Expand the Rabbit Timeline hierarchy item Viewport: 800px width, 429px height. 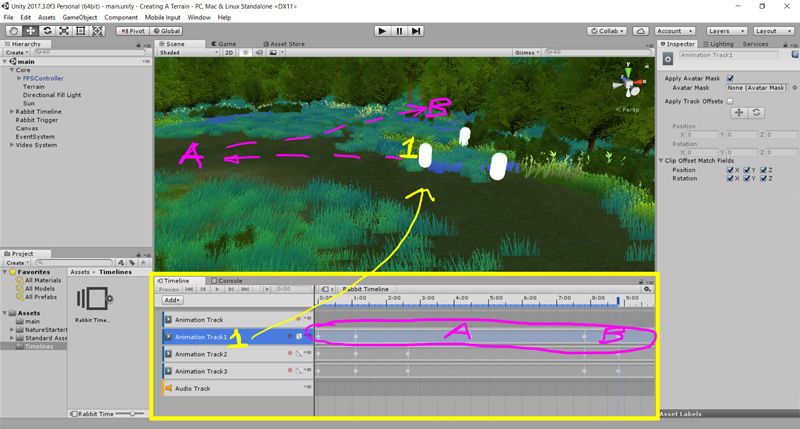pos(11,110)
